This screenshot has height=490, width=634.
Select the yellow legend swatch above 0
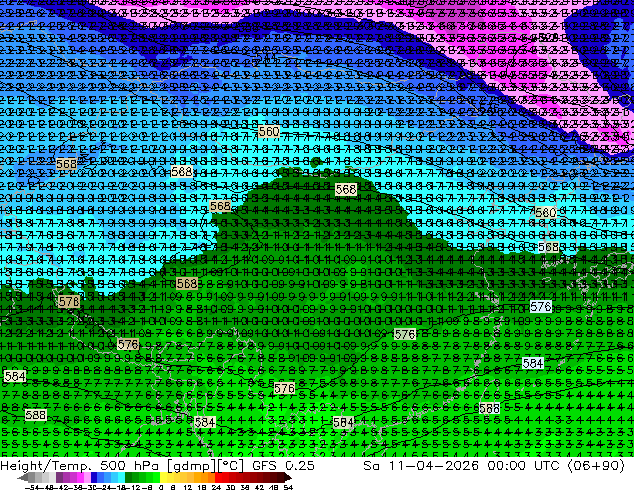[163, 478]
